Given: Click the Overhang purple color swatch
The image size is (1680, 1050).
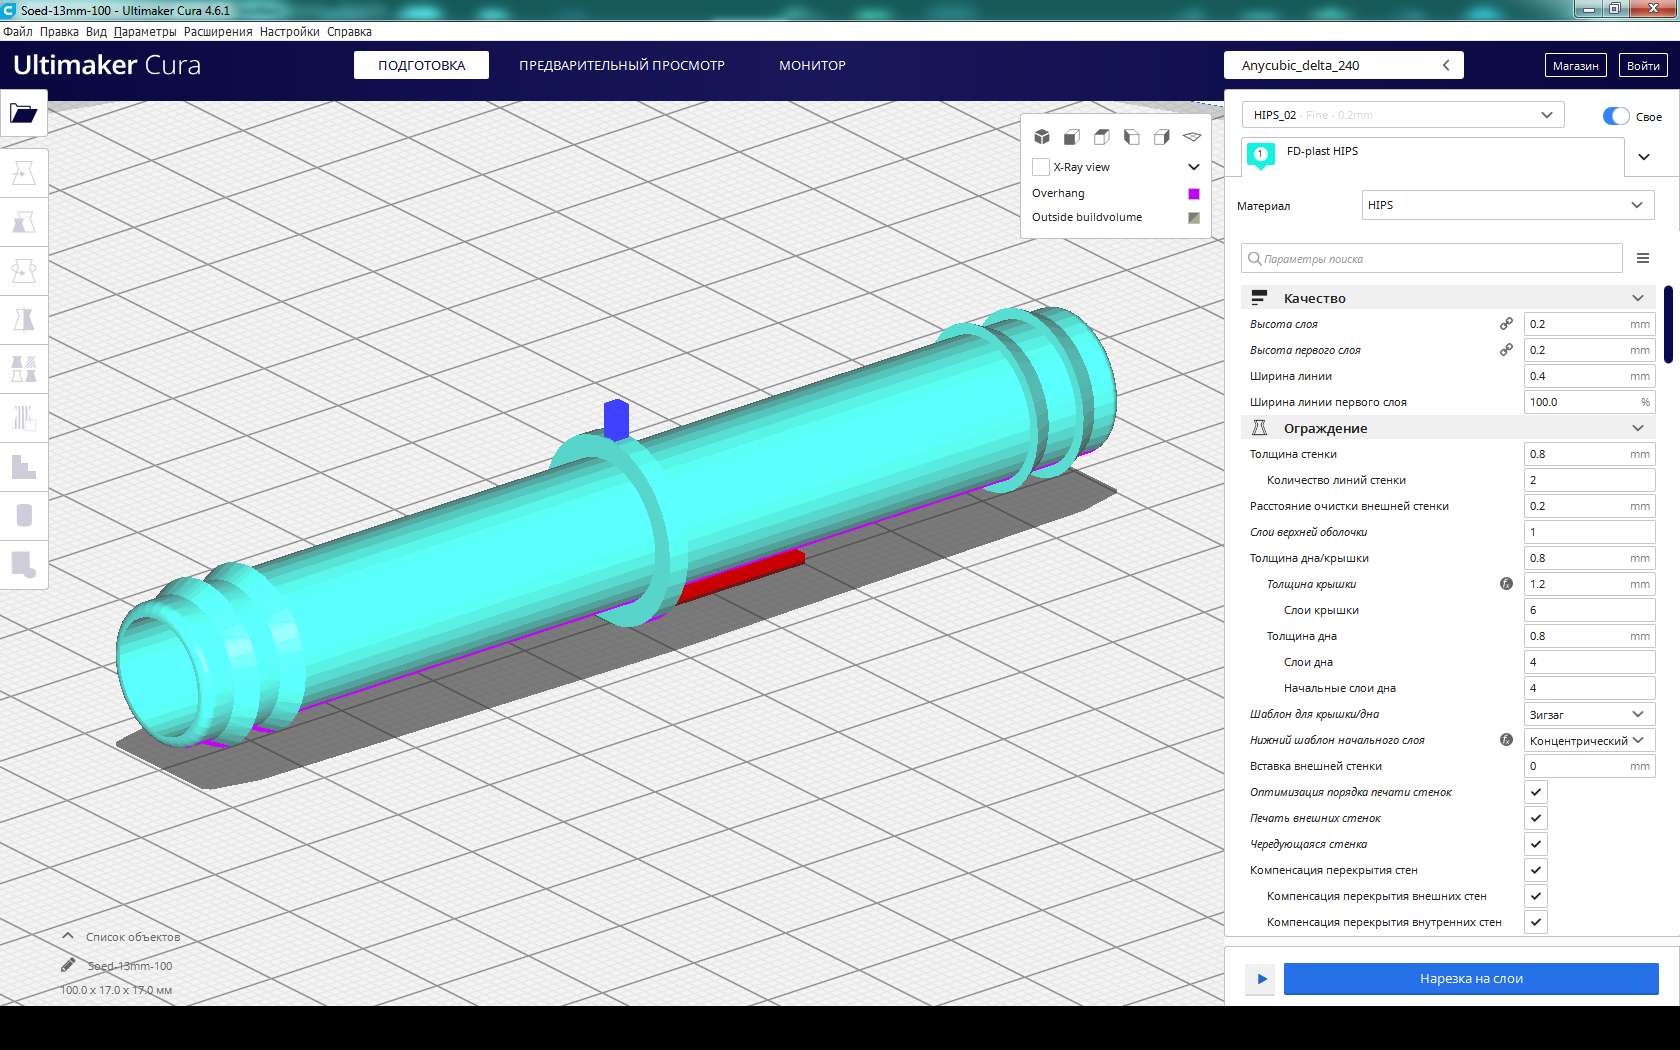Looking at the screenshot, I should [x=1193, y=193].
